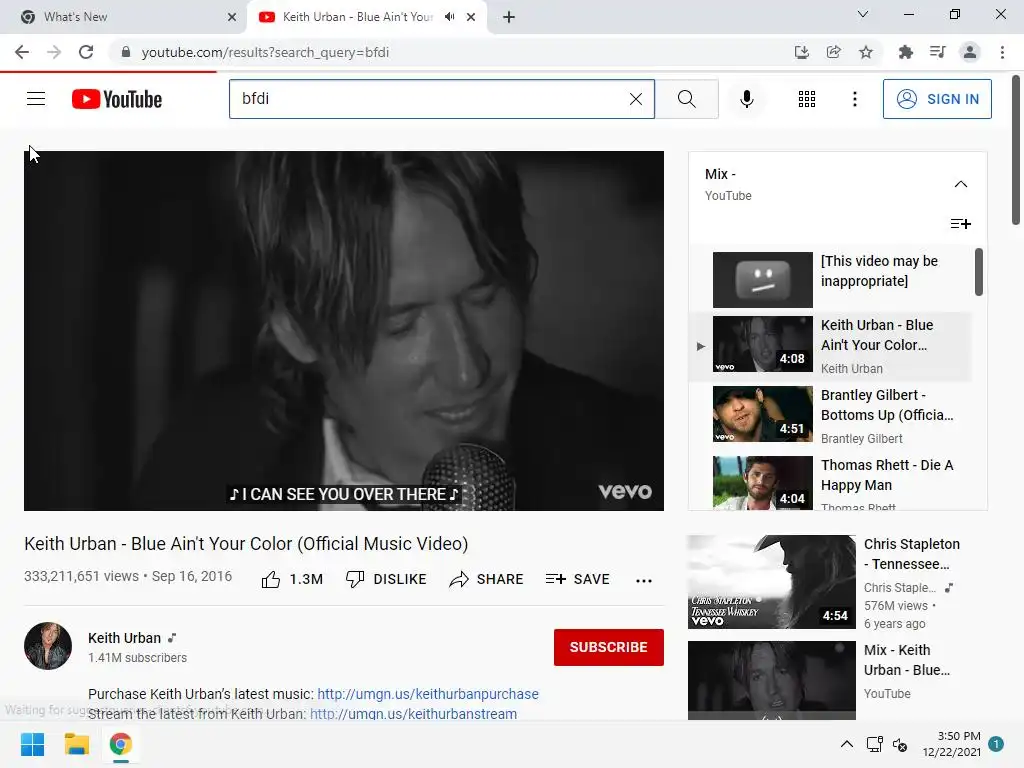Open File Explorer from taskbar
1024x768 pixels.
click(x=76, y=744)
